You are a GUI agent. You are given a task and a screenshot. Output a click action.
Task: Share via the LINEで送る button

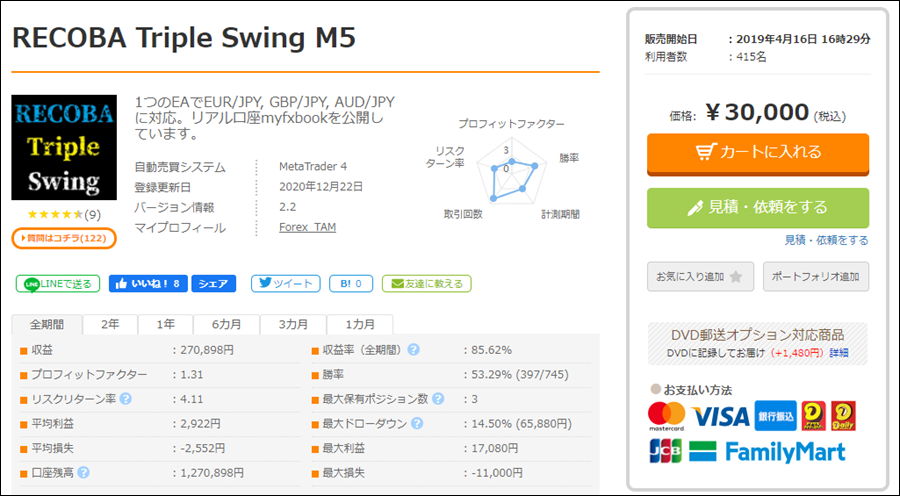[x=57, y=284]
